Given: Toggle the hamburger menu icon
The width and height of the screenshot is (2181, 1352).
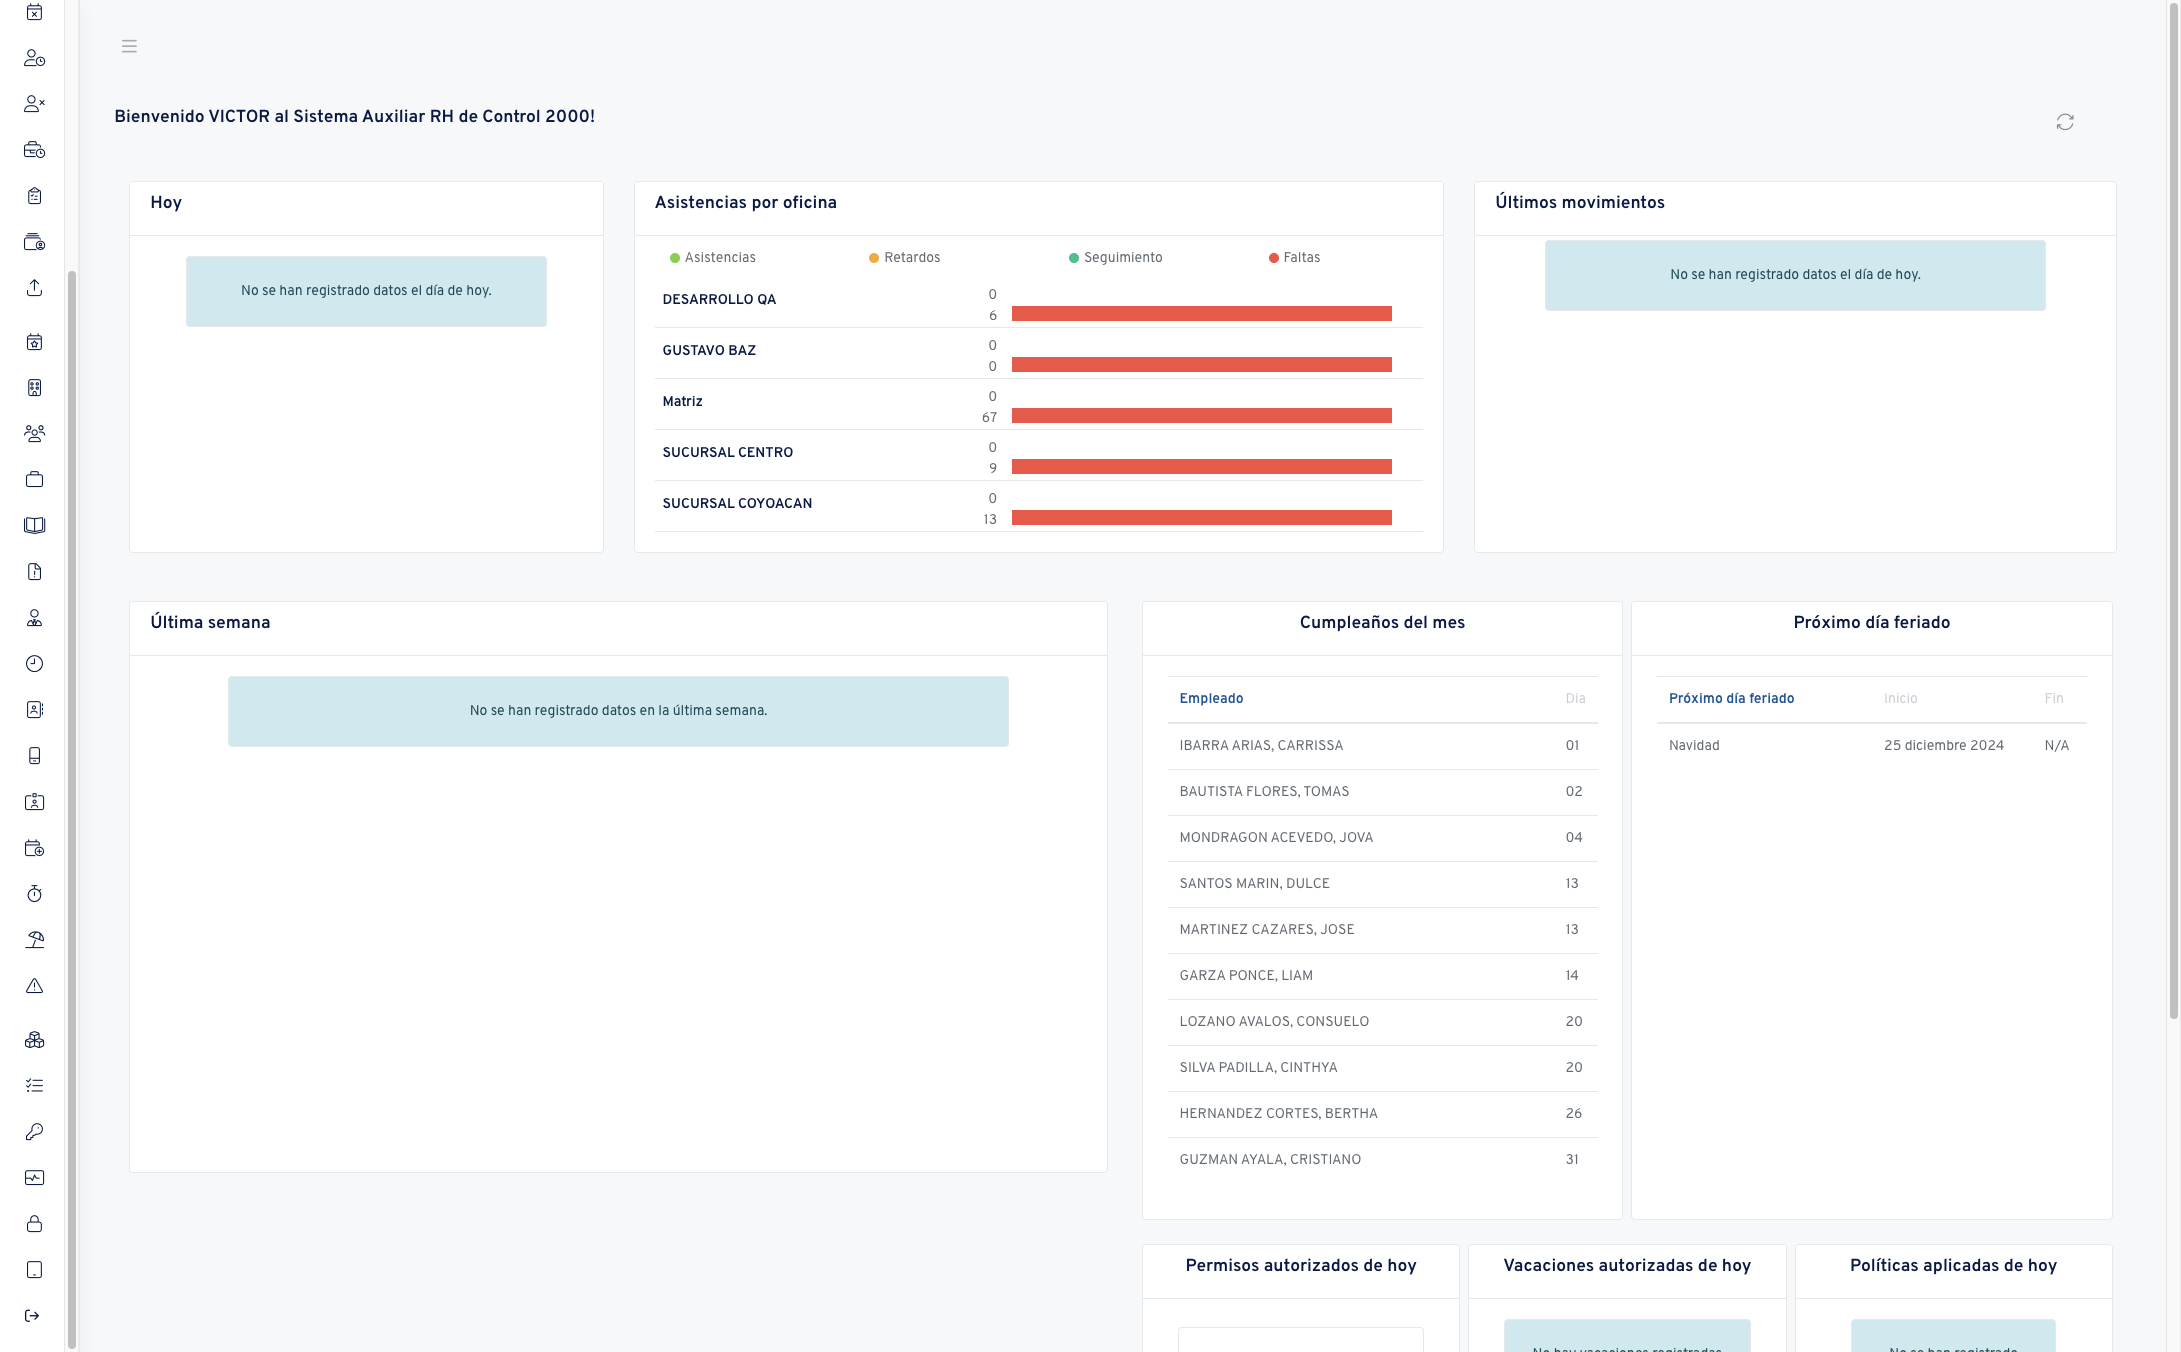Looking at the screenshot, I should pos(129,46).
